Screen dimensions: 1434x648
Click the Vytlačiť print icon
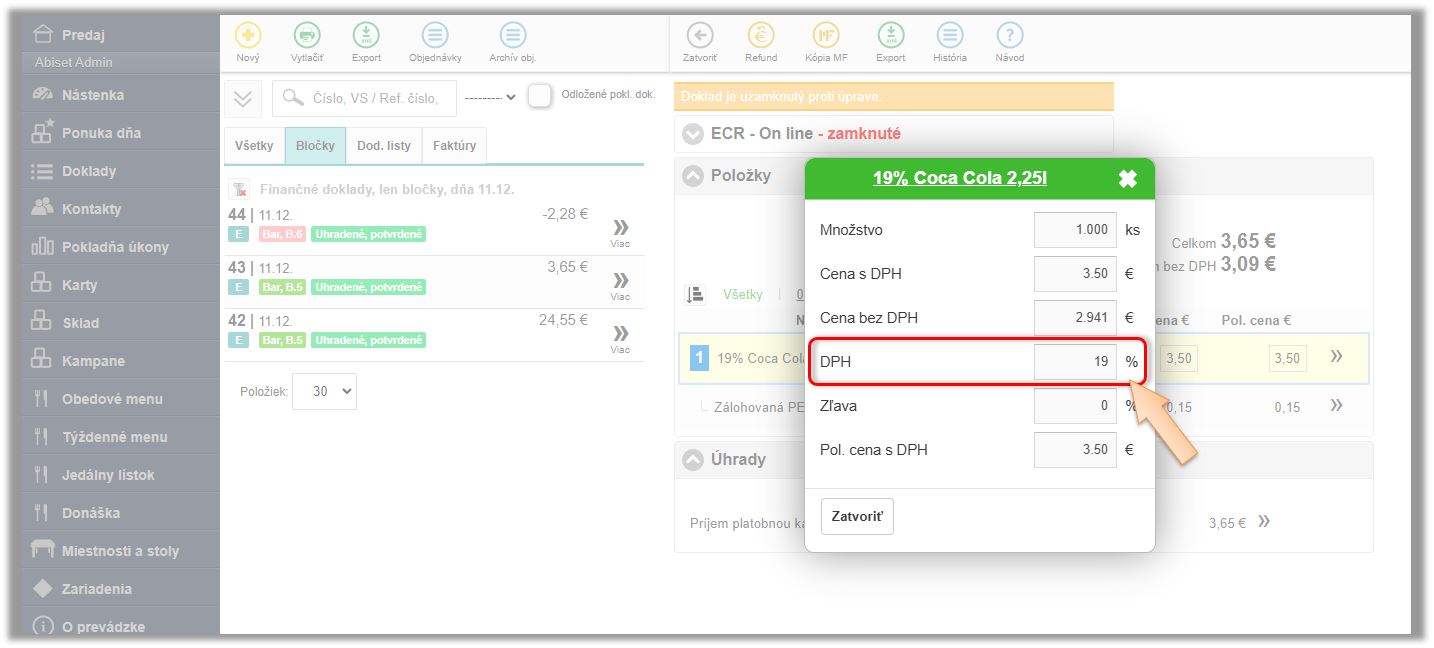pos(307,35)
